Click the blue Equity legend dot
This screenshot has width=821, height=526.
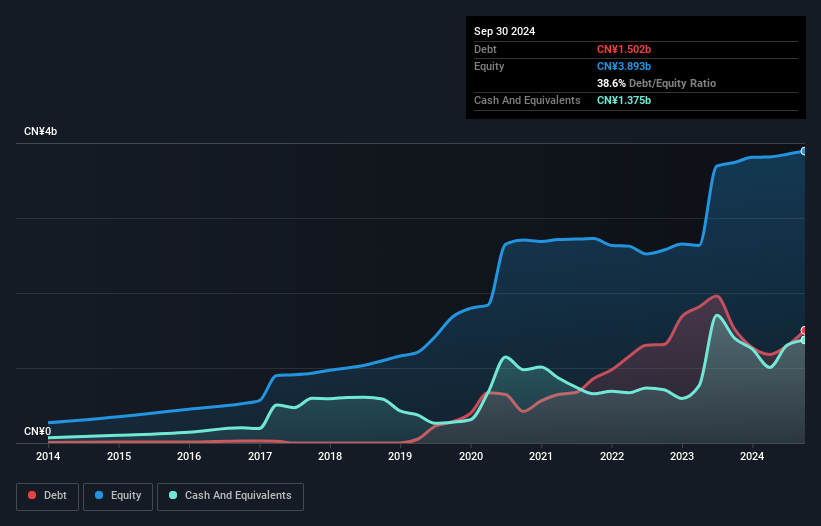(x=99, y=495)
